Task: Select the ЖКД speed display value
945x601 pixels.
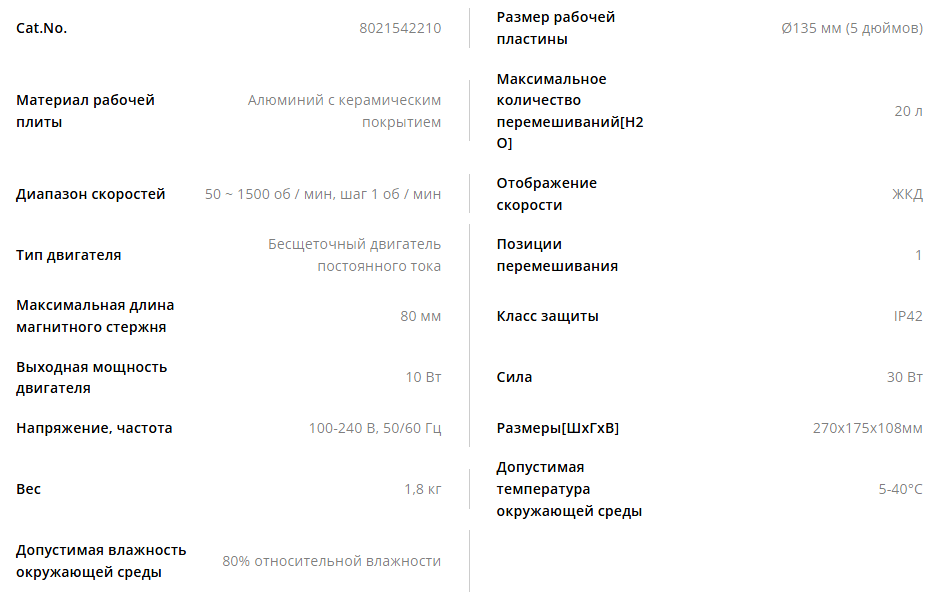Action: tap(907, 194)
